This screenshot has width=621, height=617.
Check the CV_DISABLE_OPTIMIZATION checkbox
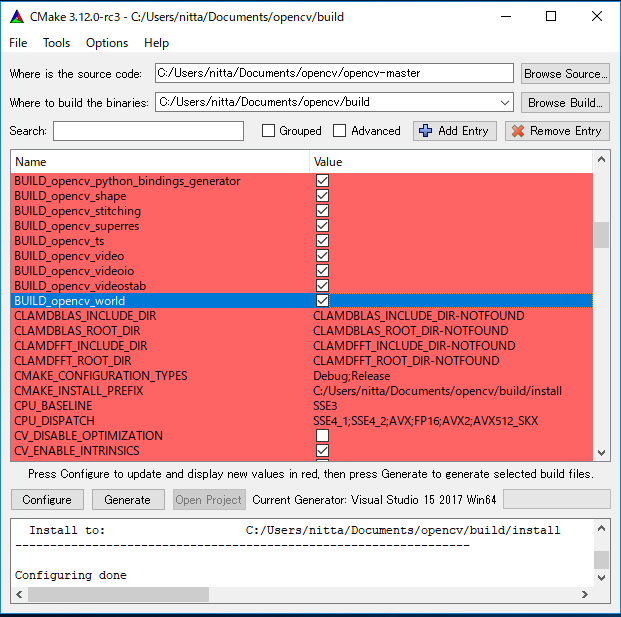[x=322, y=436]
